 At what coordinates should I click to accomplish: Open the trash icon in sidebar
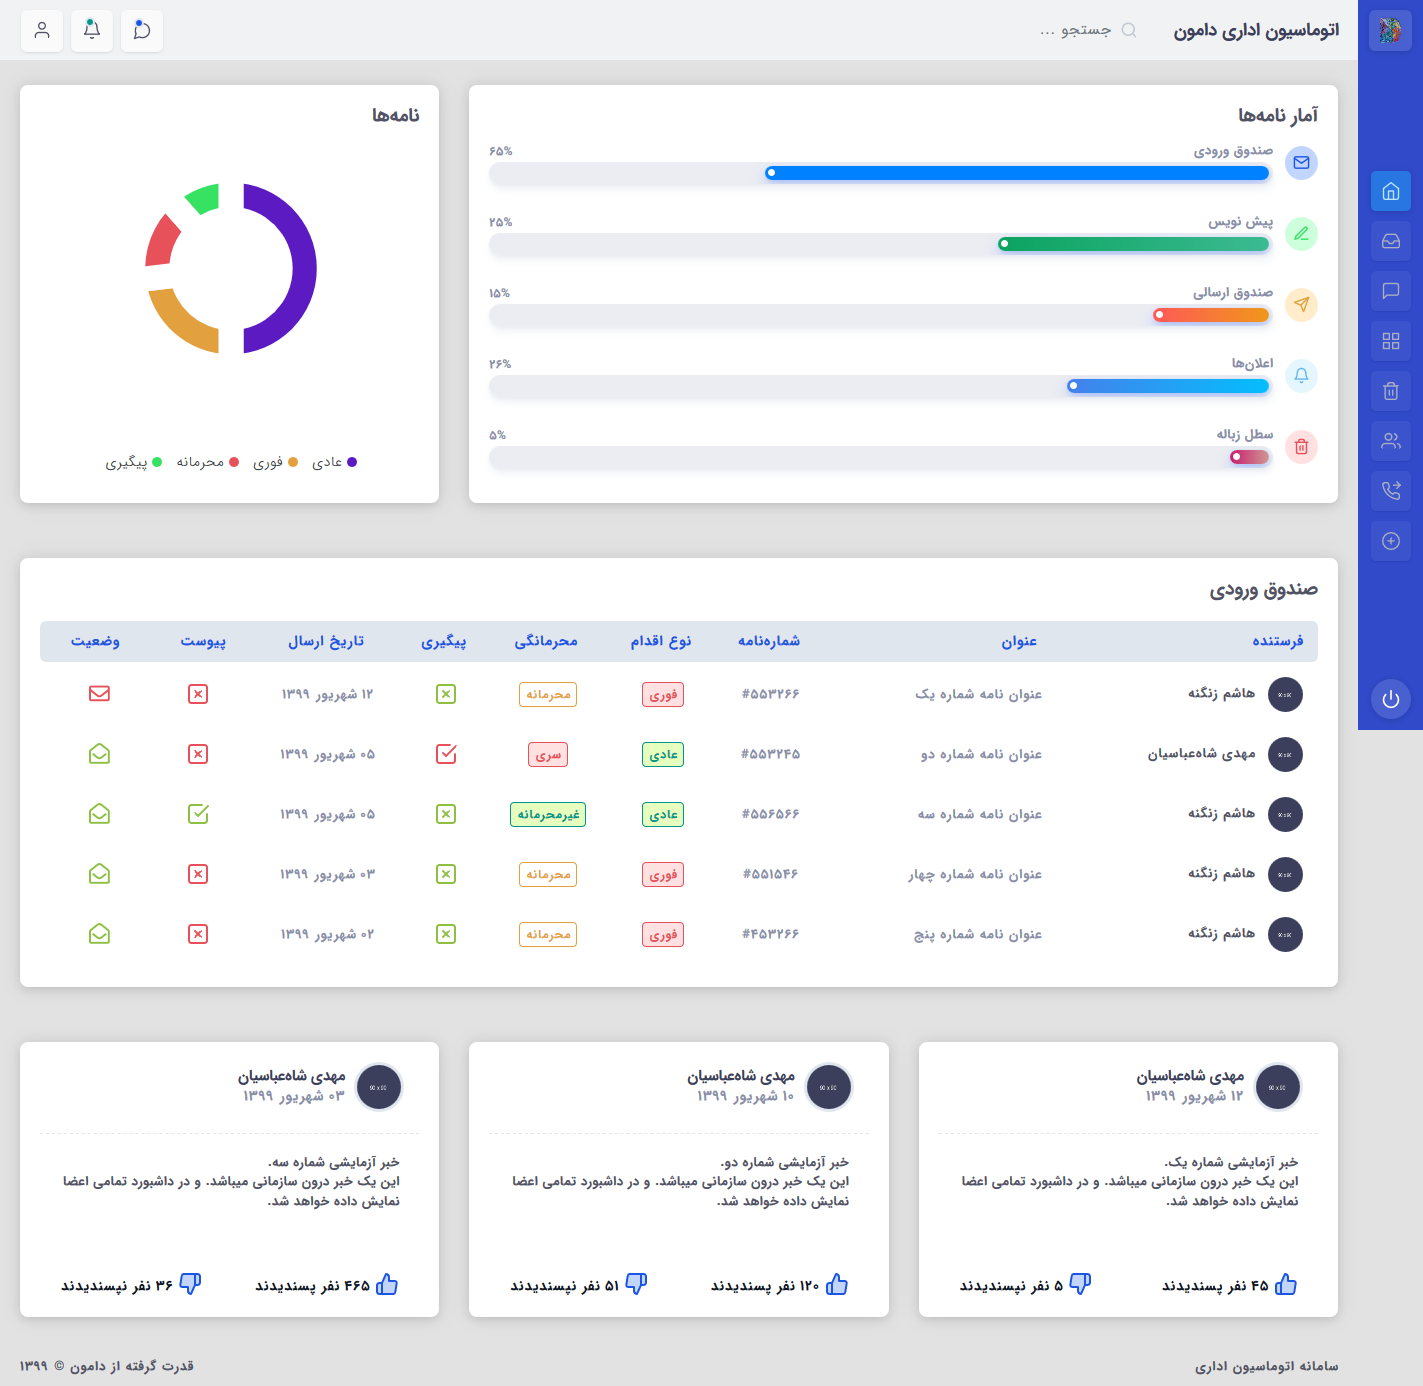pyautogui.click(x=1391, y=391)
